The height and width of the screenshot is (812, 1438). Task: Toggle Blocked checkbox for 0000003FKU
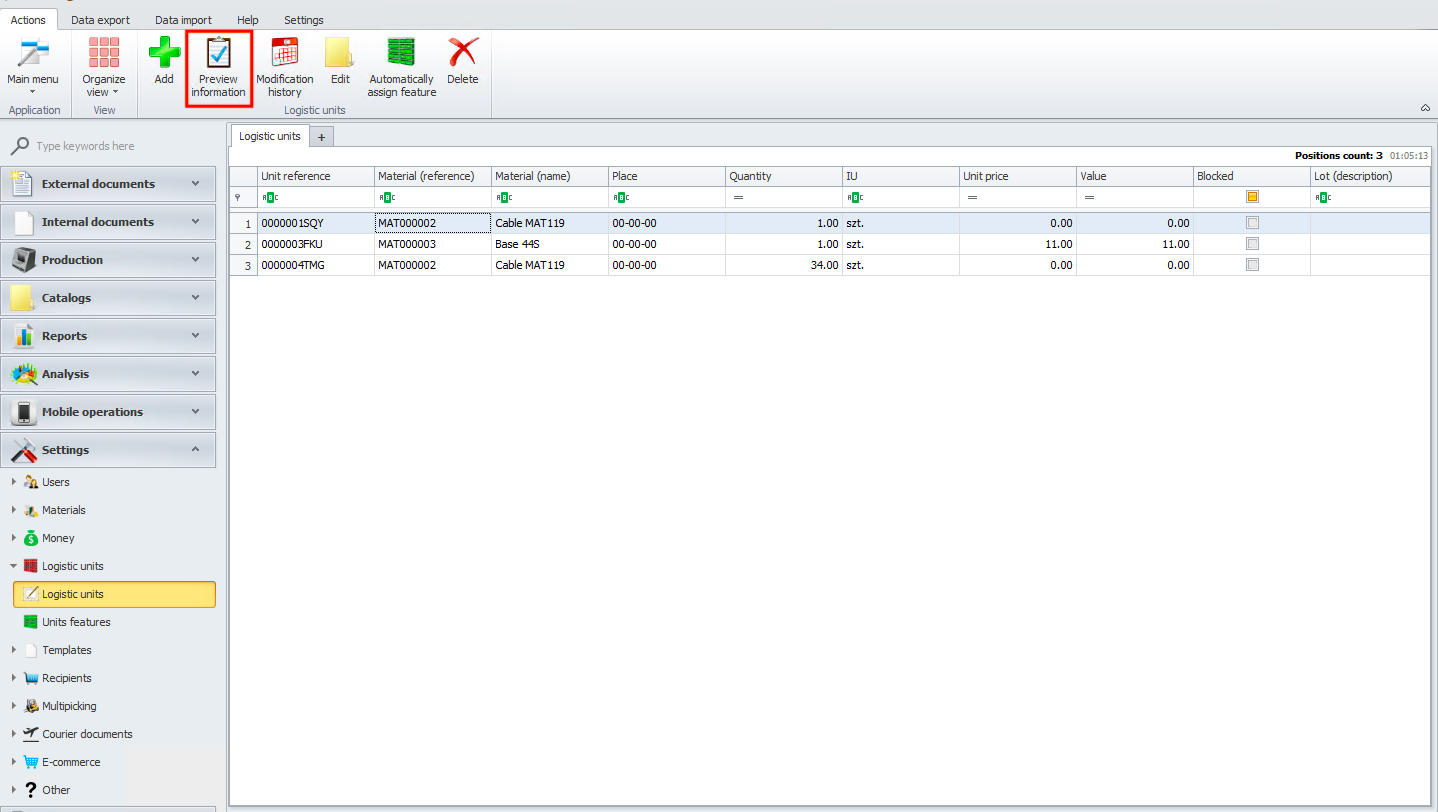tap(1252, 244)
